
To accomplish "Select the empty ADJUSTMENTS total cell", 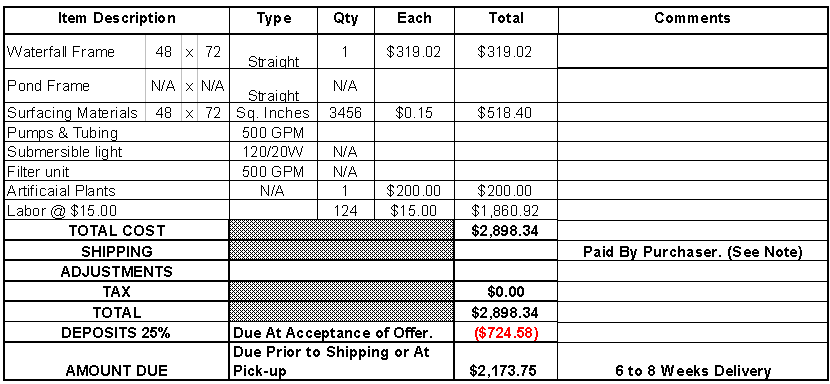I will pos(505,271).
